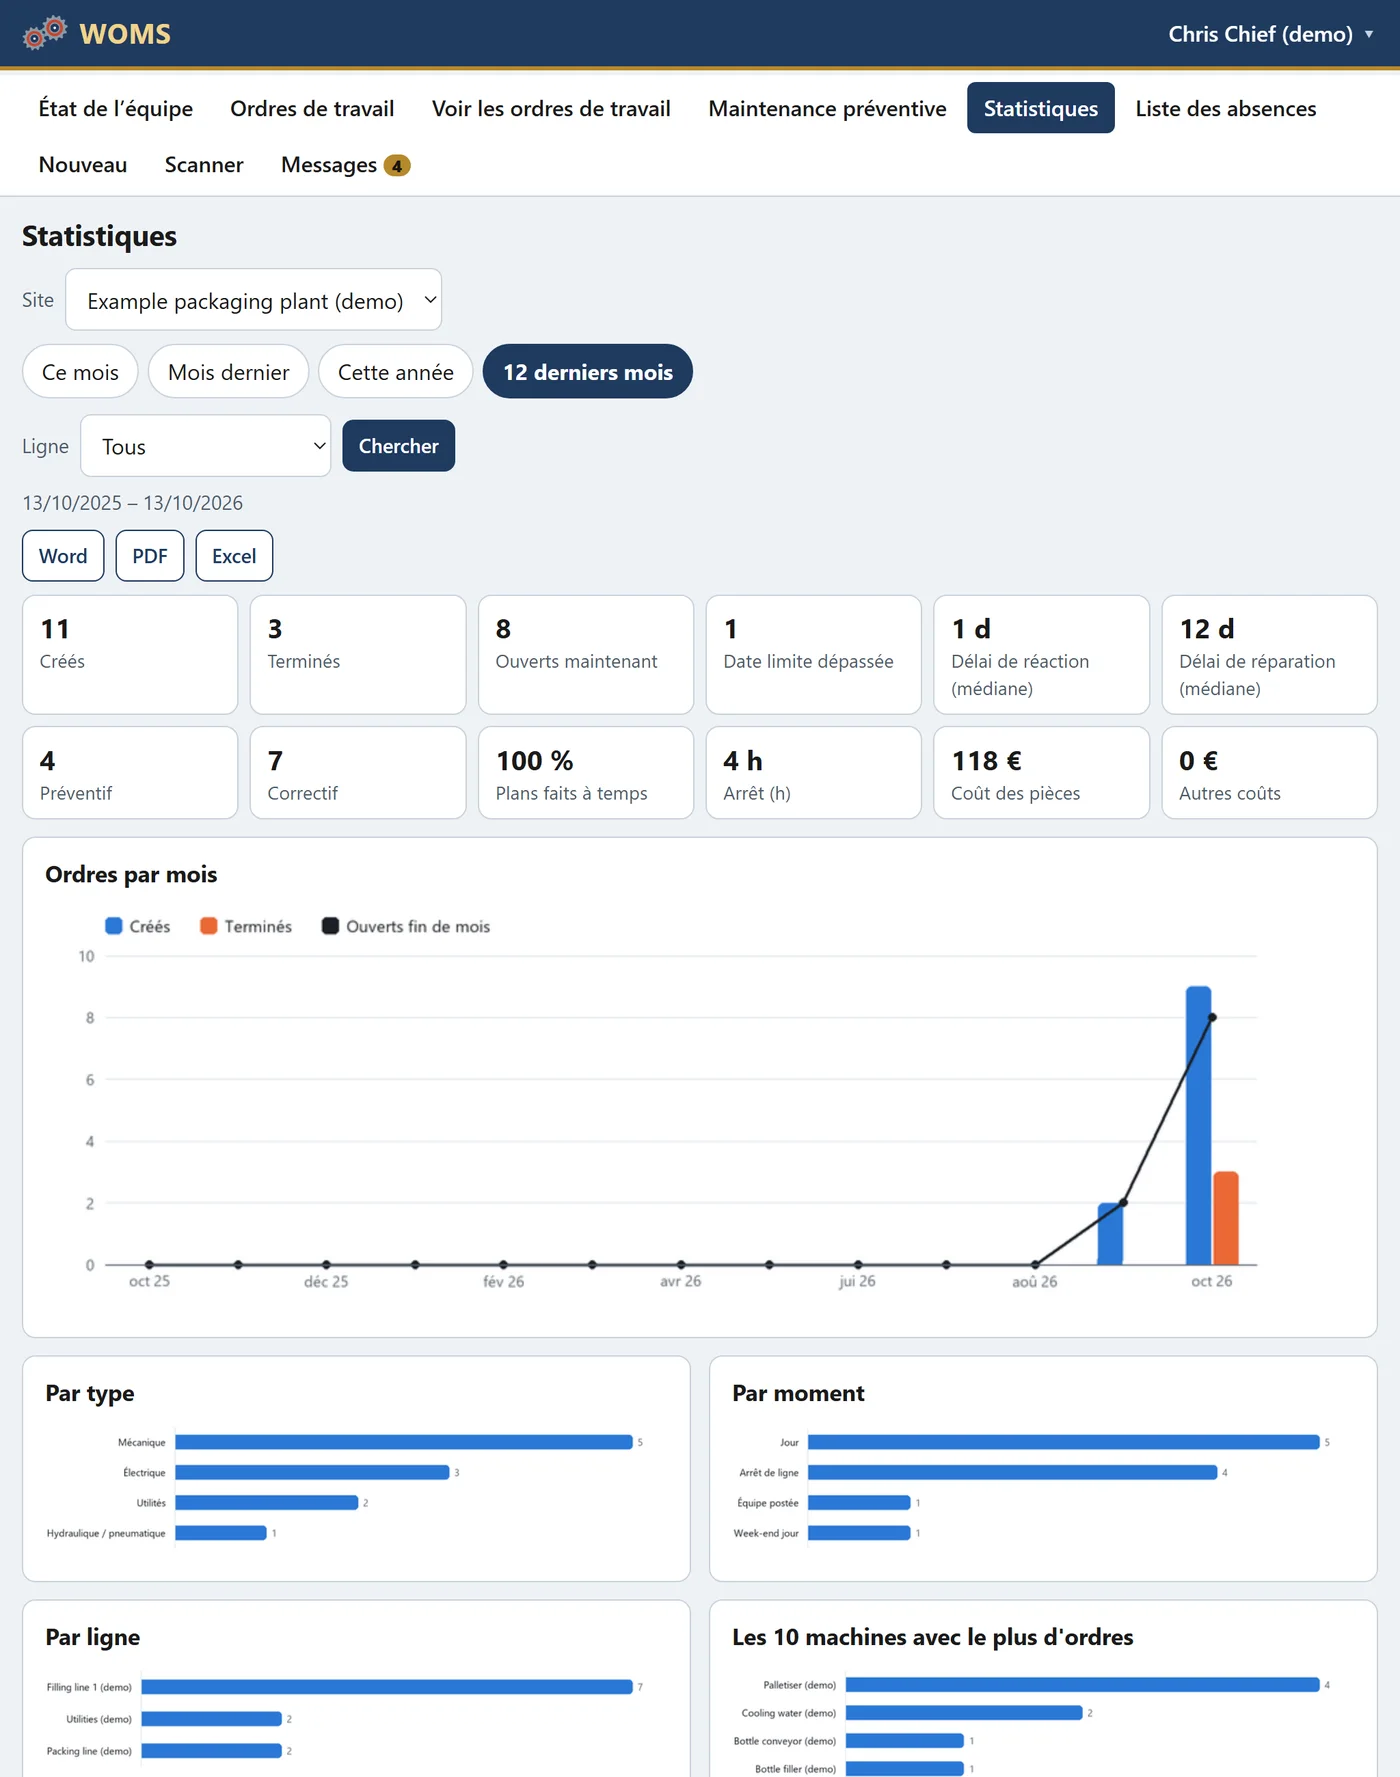This screenshot has width=1400, height=1777.
Task: Open the Messages unread count badge
Action: (x=397, y=166)
